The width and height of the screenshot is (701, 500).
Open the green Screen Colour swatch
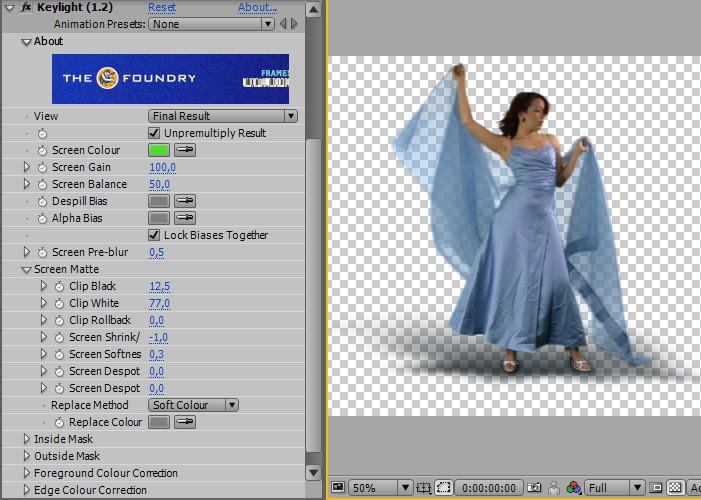(x=159, y=150)
